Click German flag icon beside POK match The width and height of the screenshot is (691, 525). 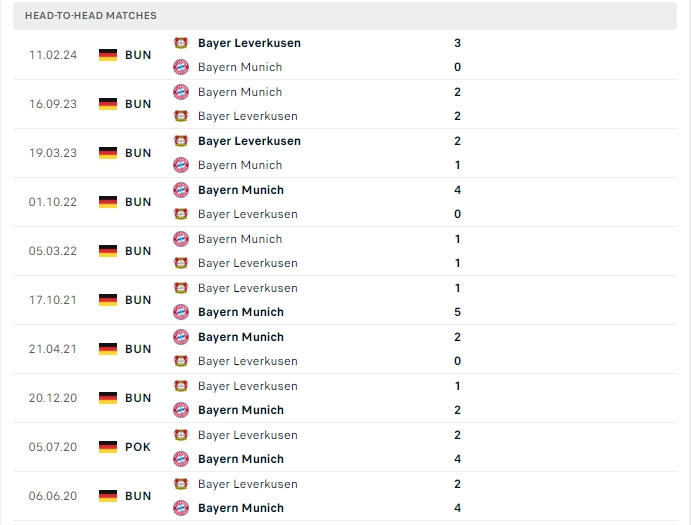(x=108, y=447)
